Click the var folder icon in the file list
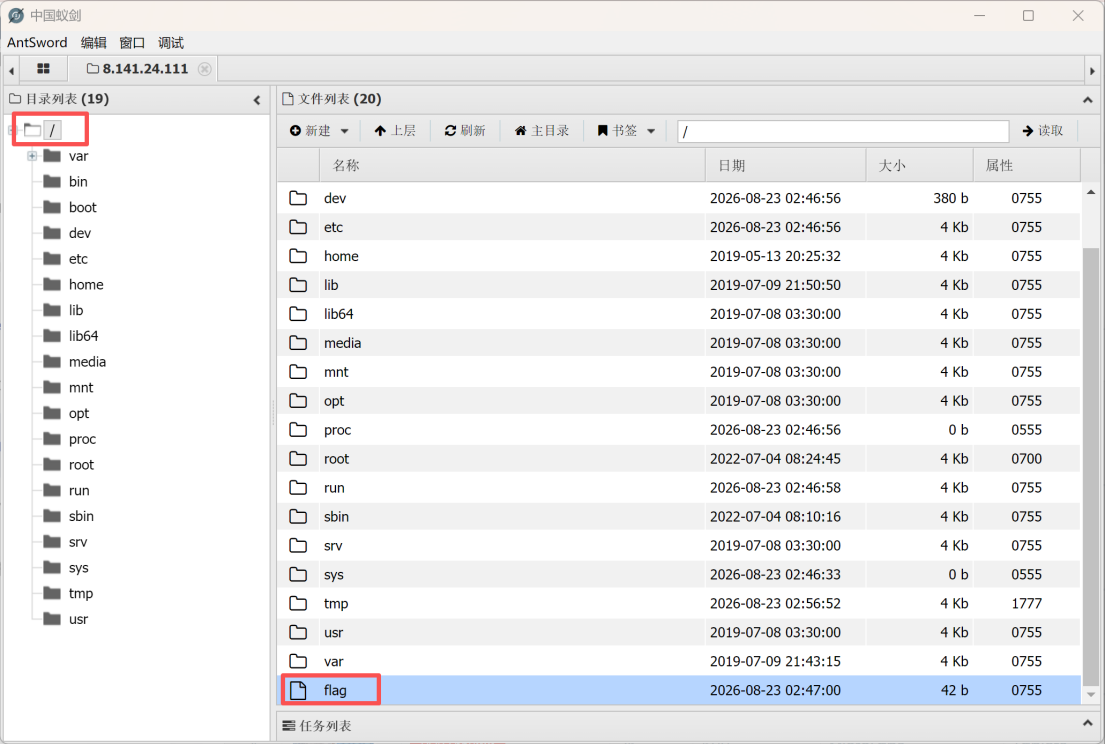The width and height of the screenshot is (1106, 744). (298, 661)
